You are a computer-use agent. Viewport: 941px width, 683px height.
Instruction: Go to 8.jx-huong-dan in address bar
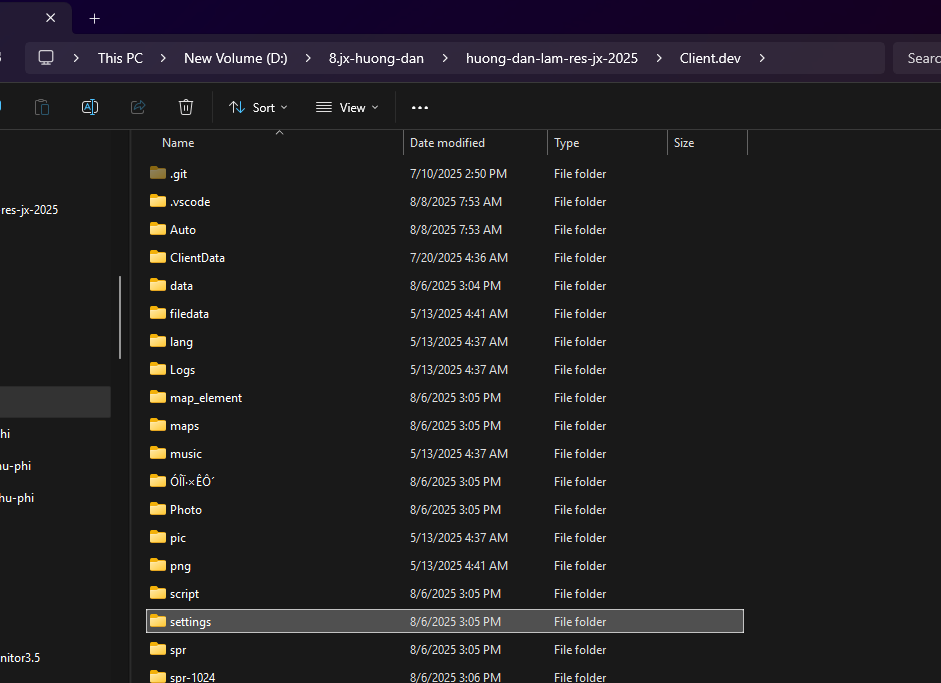tap(376, 58)
